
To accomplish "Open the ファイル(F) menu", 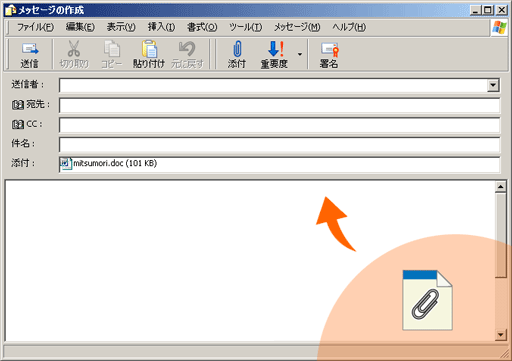I will tap(35, 27).
